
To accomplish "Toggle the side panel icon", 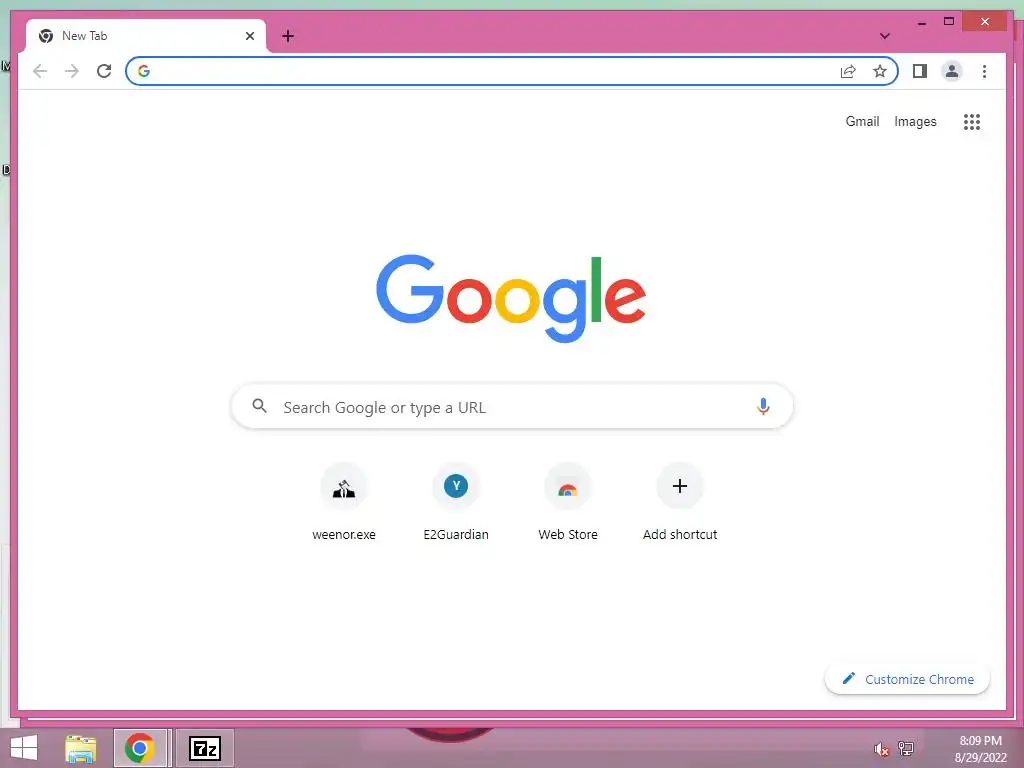I will pyautogui.click(x=920, y=71).
